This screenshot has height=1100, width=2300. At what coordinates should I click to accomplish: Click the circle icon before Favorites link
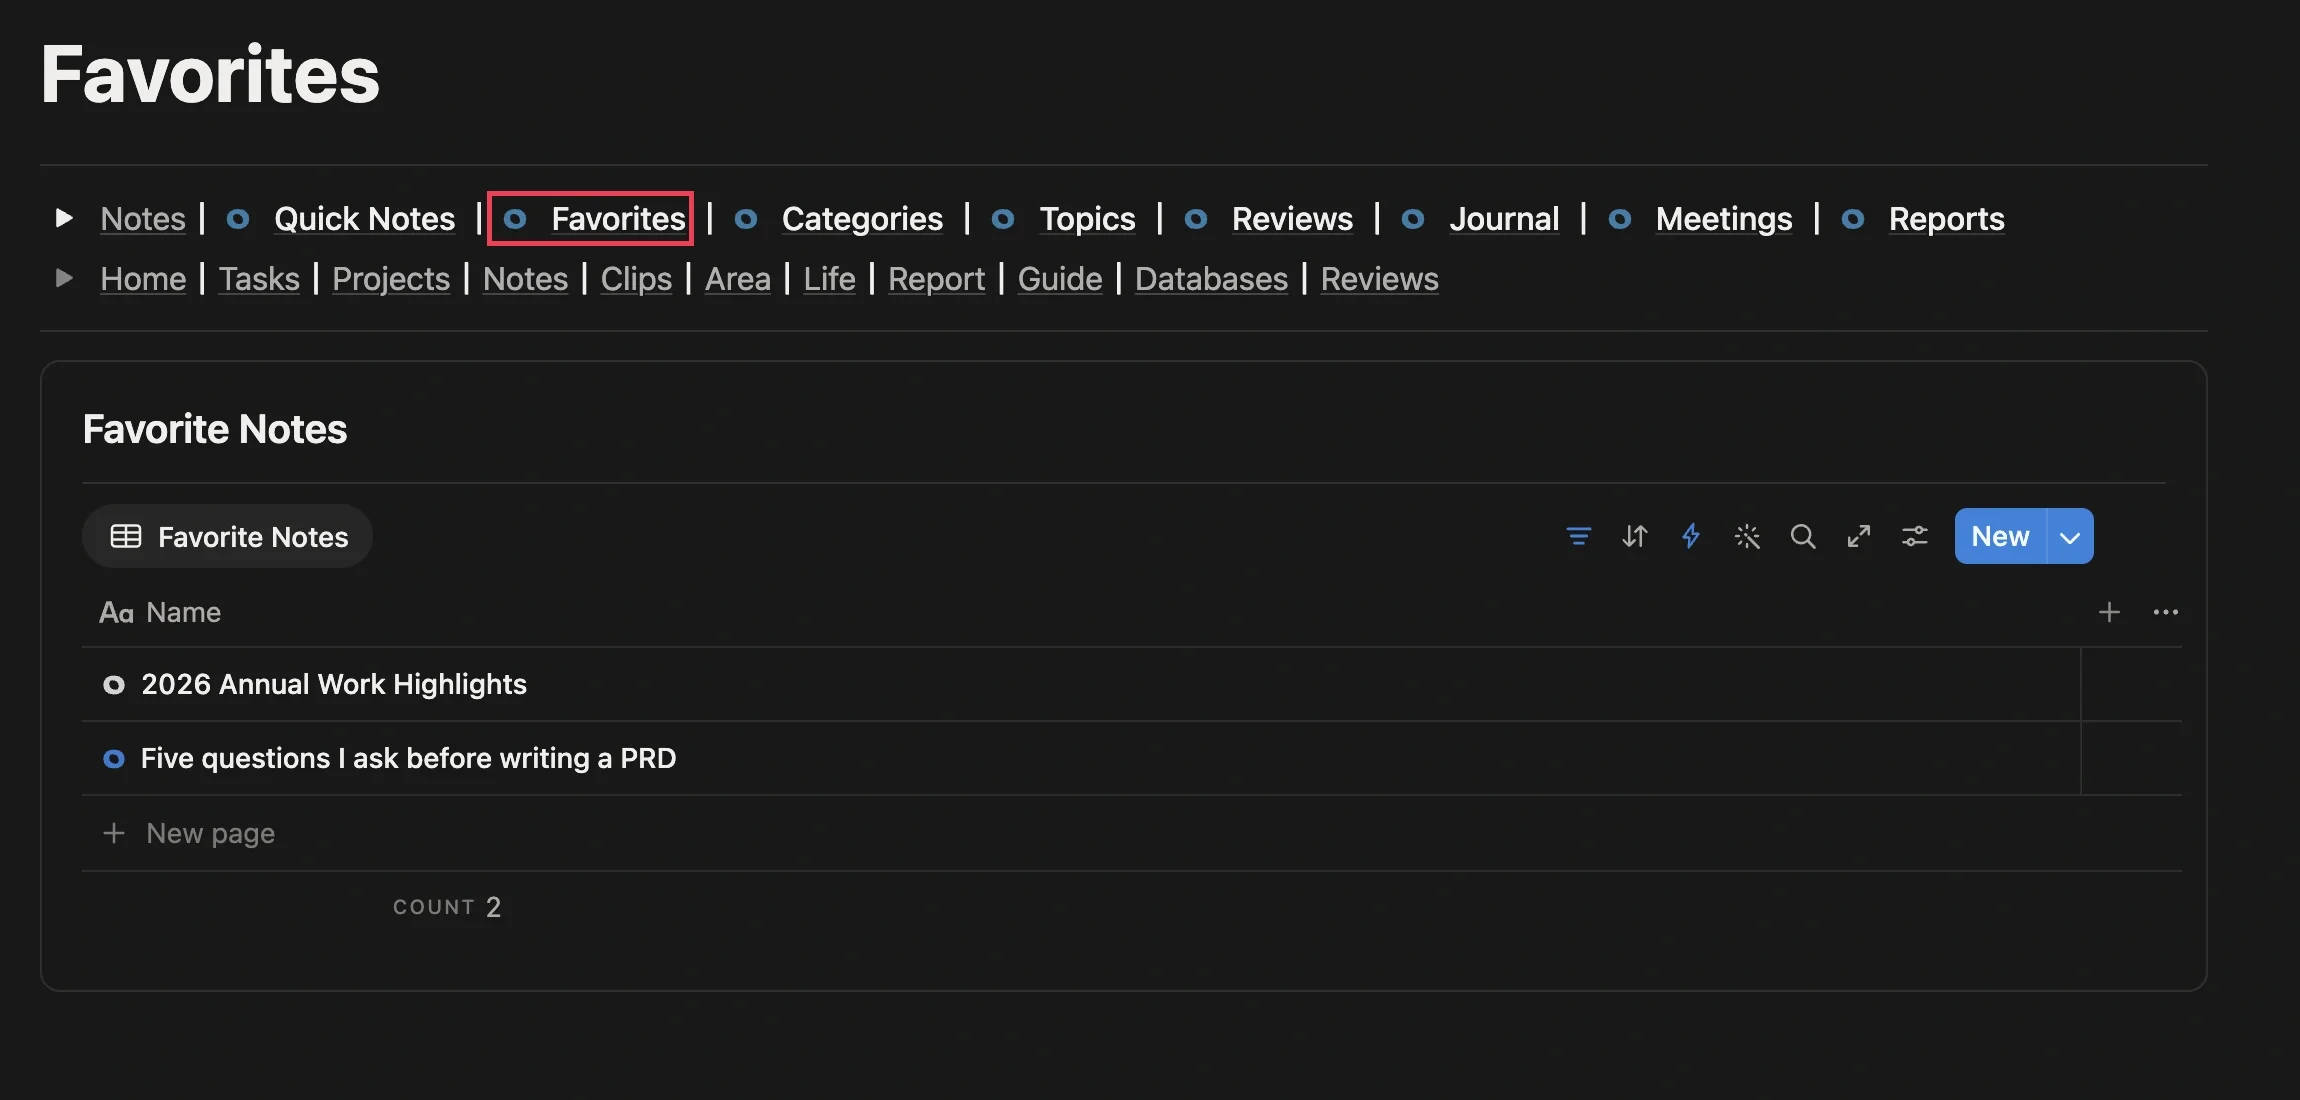pos(515,219)
